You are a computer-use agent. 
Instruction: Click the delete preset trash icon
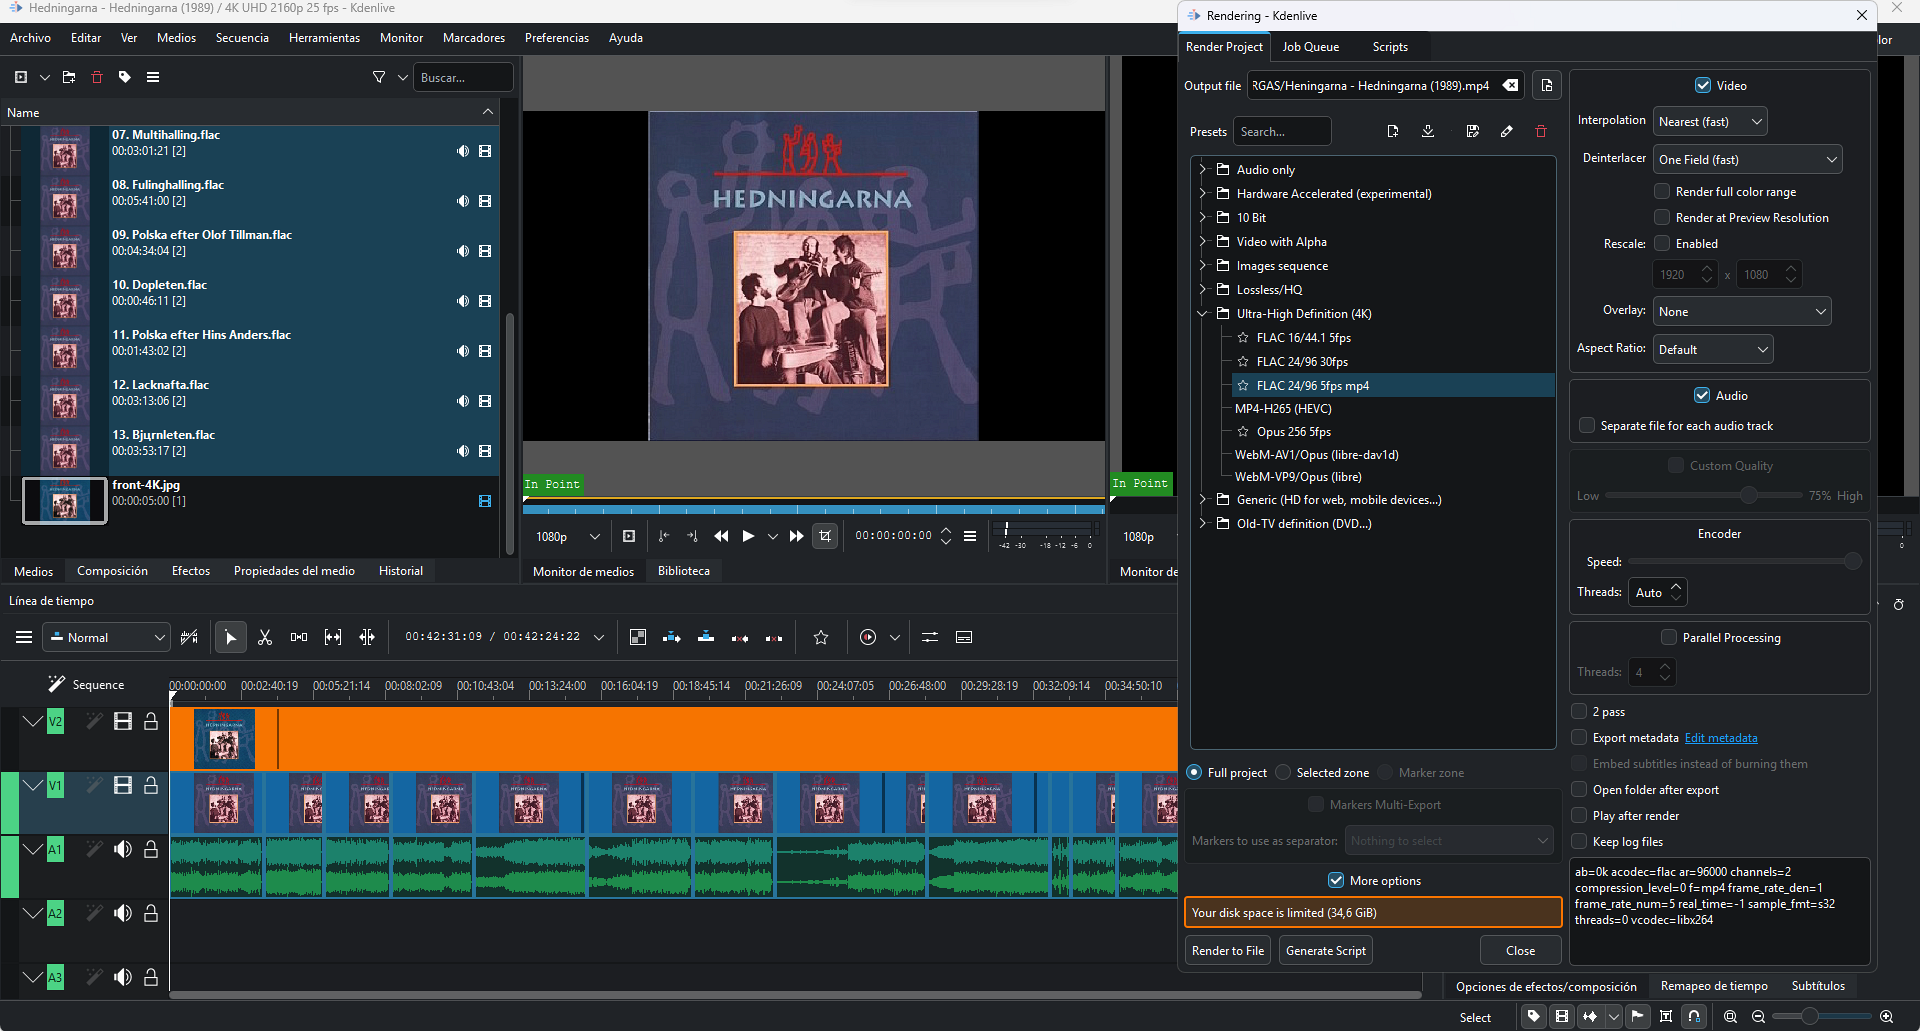(1541, 132)
